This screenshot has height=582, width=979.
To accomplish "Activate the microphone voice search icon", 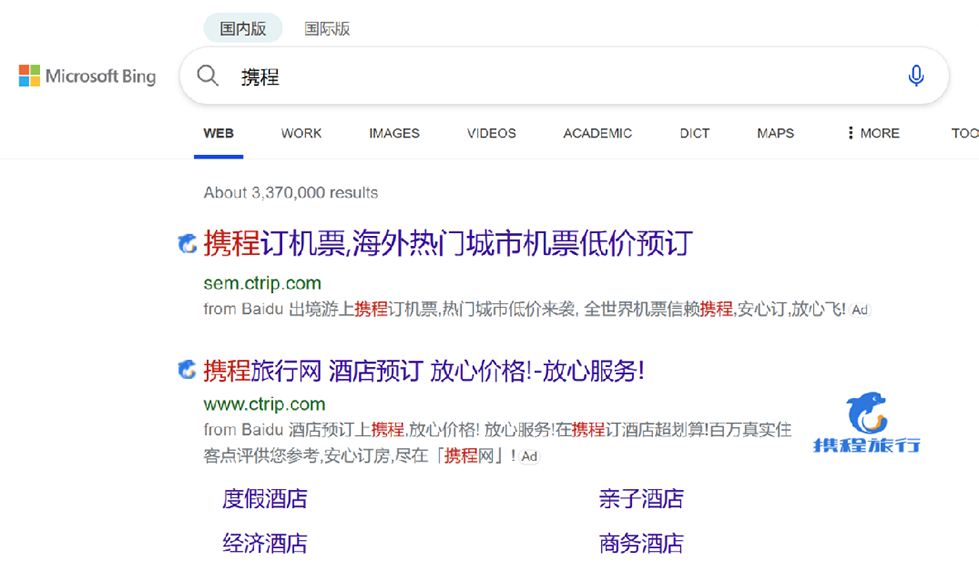I will (x=915, y=76).
